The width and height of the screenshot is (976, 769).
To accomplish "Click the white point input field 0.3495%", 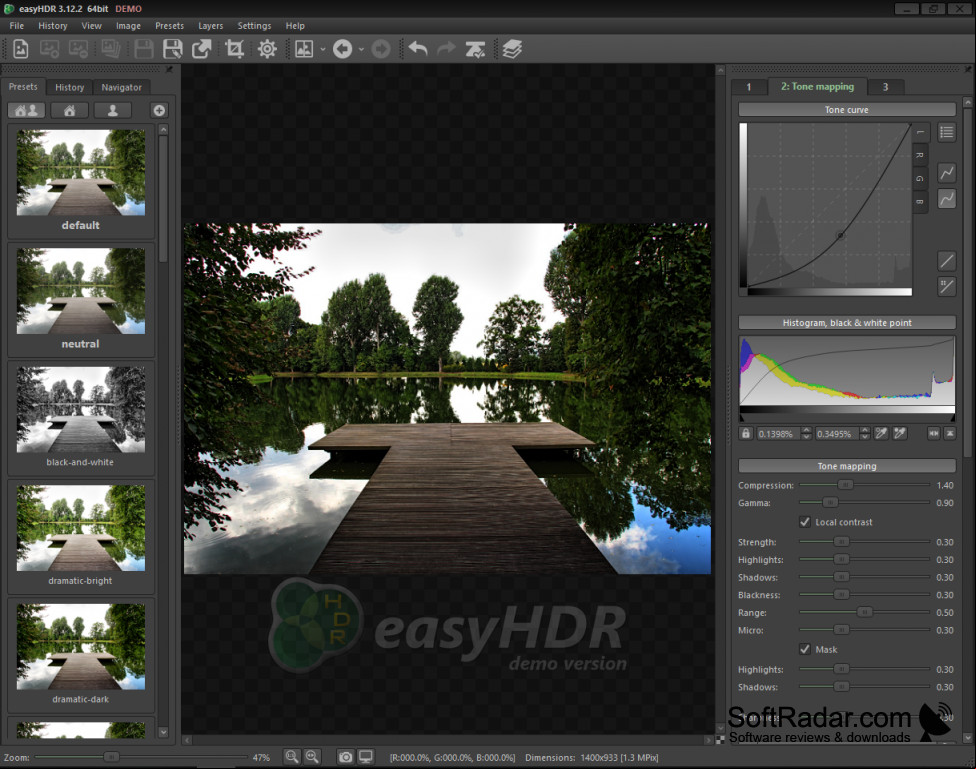I will pyautogui.click(x=837, y=433).
